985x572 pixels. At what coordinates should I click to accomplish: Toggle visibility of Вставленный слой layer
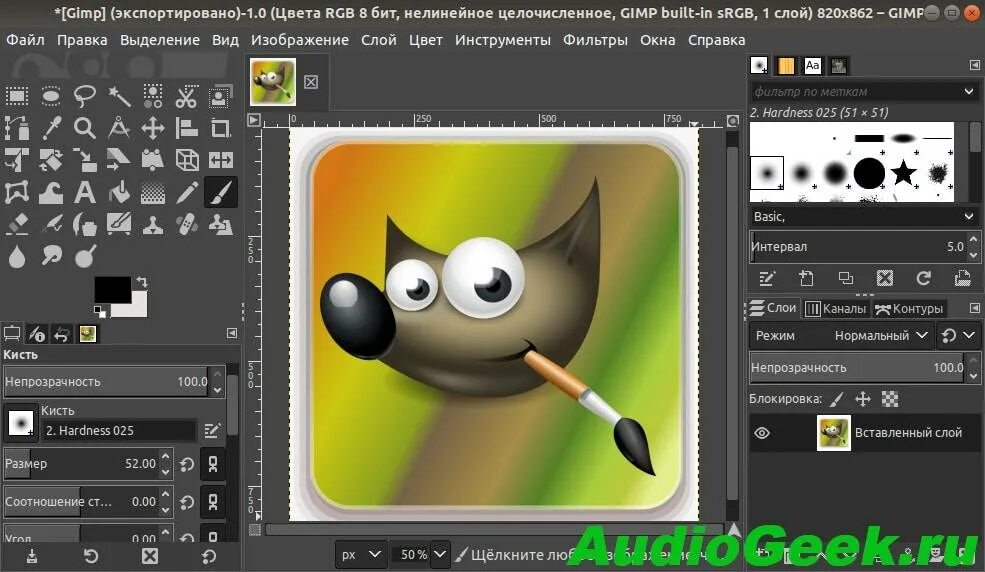(762, 433)
